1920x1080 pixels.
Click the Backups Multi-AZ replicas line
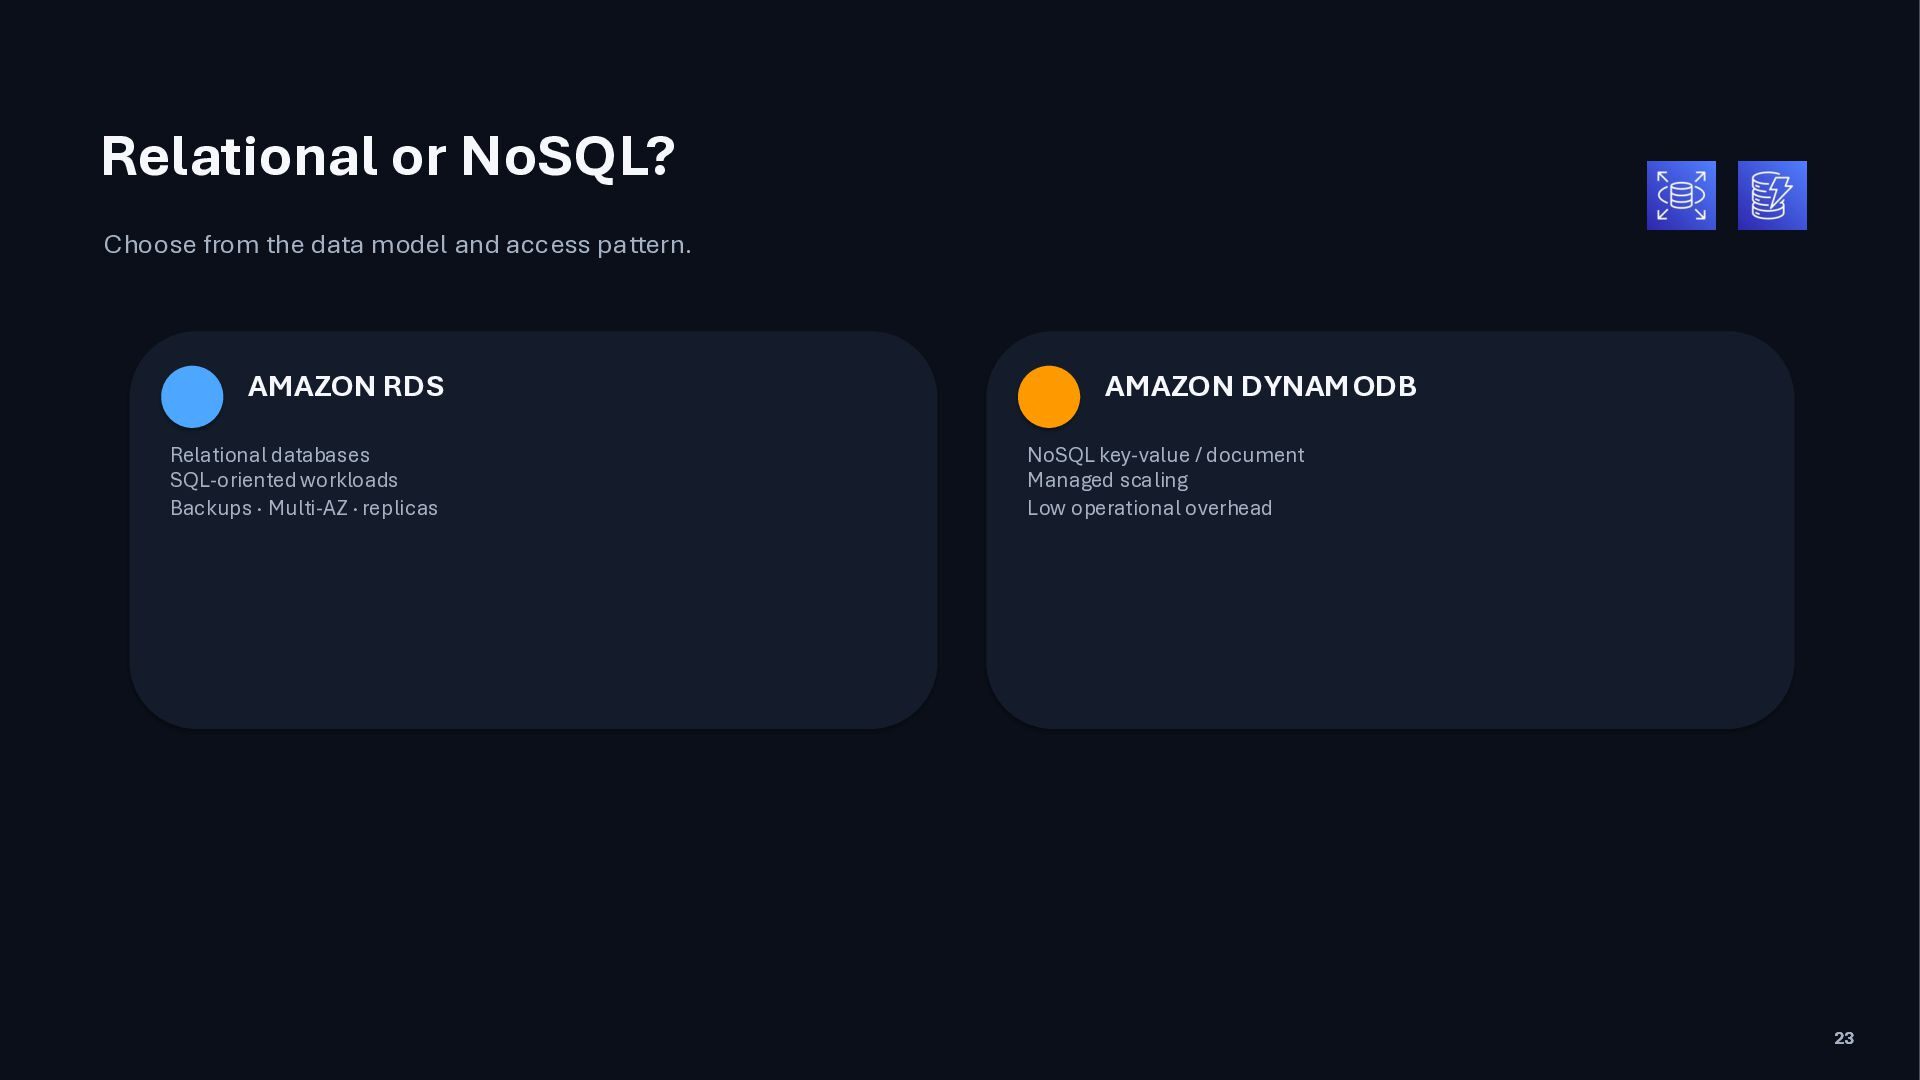[304, 508]
